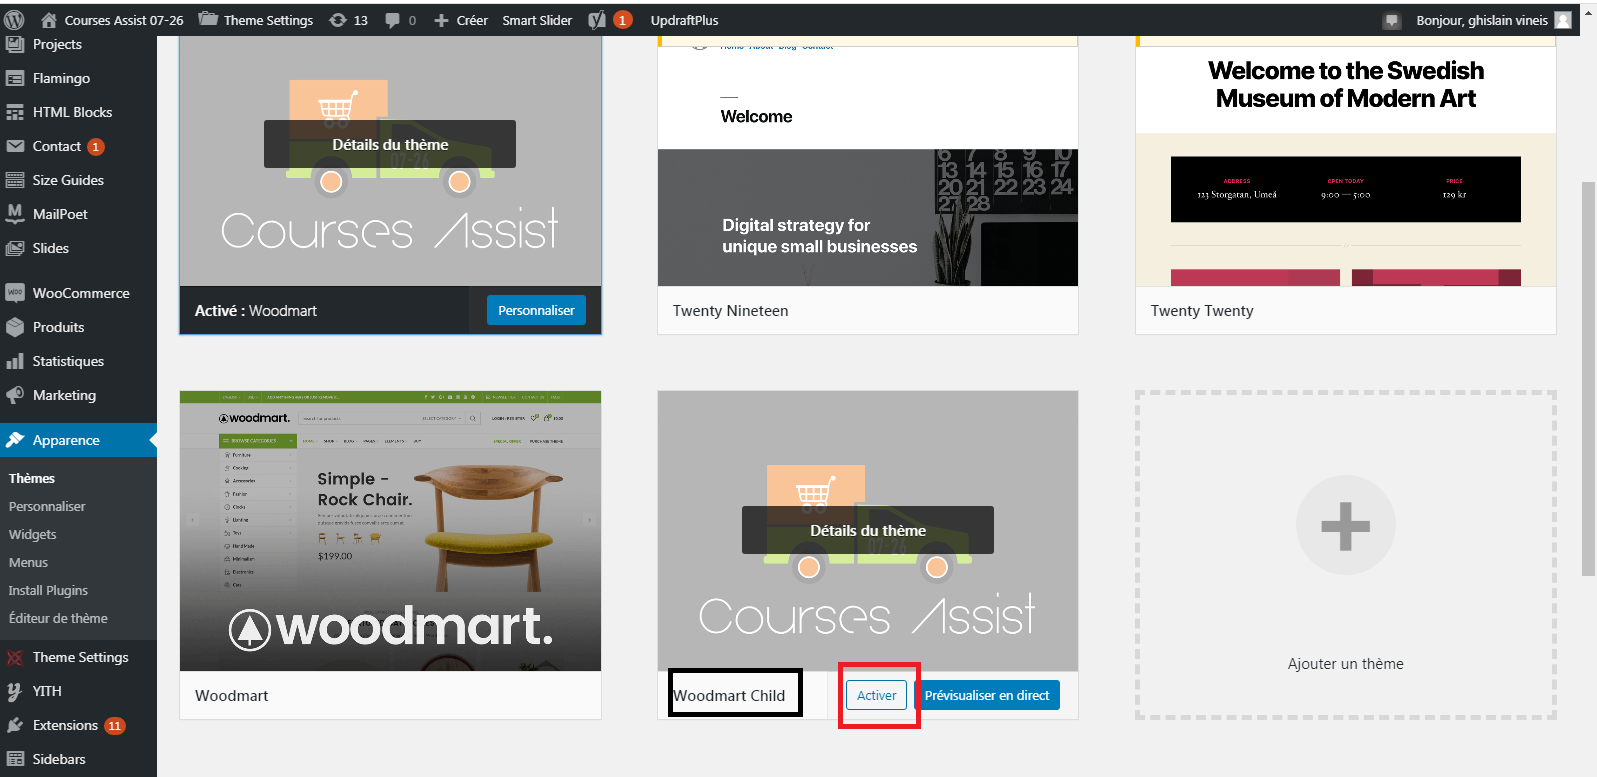Screen dimensions: 1597x777
Task: Click the Flamingo icon in the sidebar
Action: coord(15,78)
